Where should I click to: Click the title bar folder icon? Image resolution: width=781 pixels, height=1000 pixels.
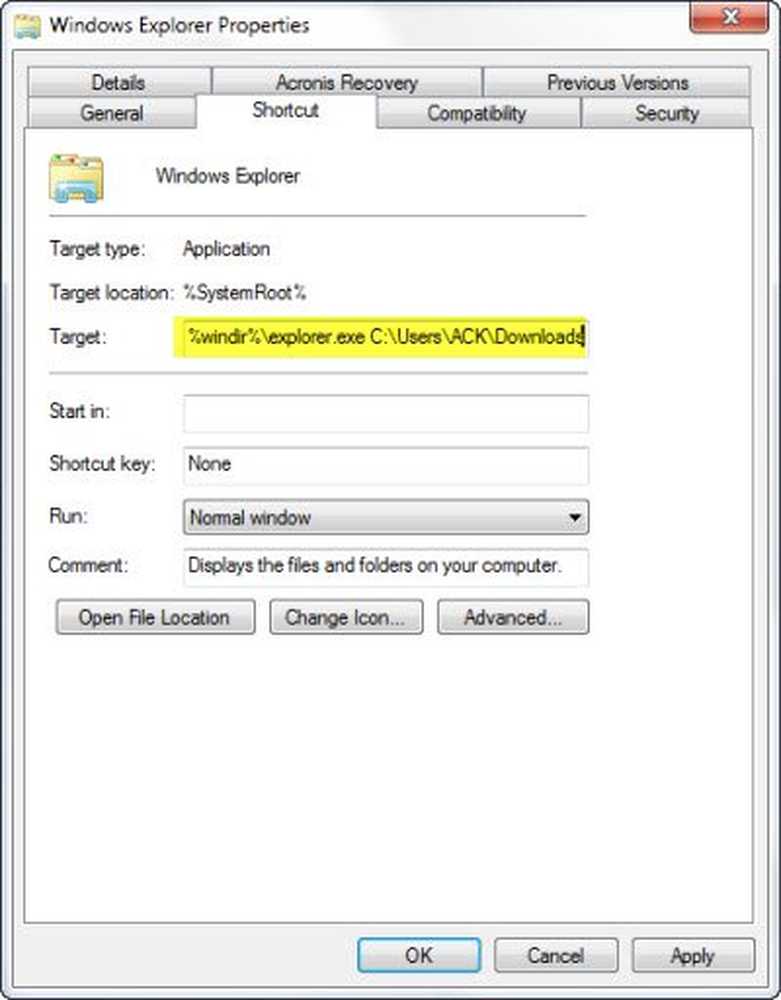pos(27,27)
